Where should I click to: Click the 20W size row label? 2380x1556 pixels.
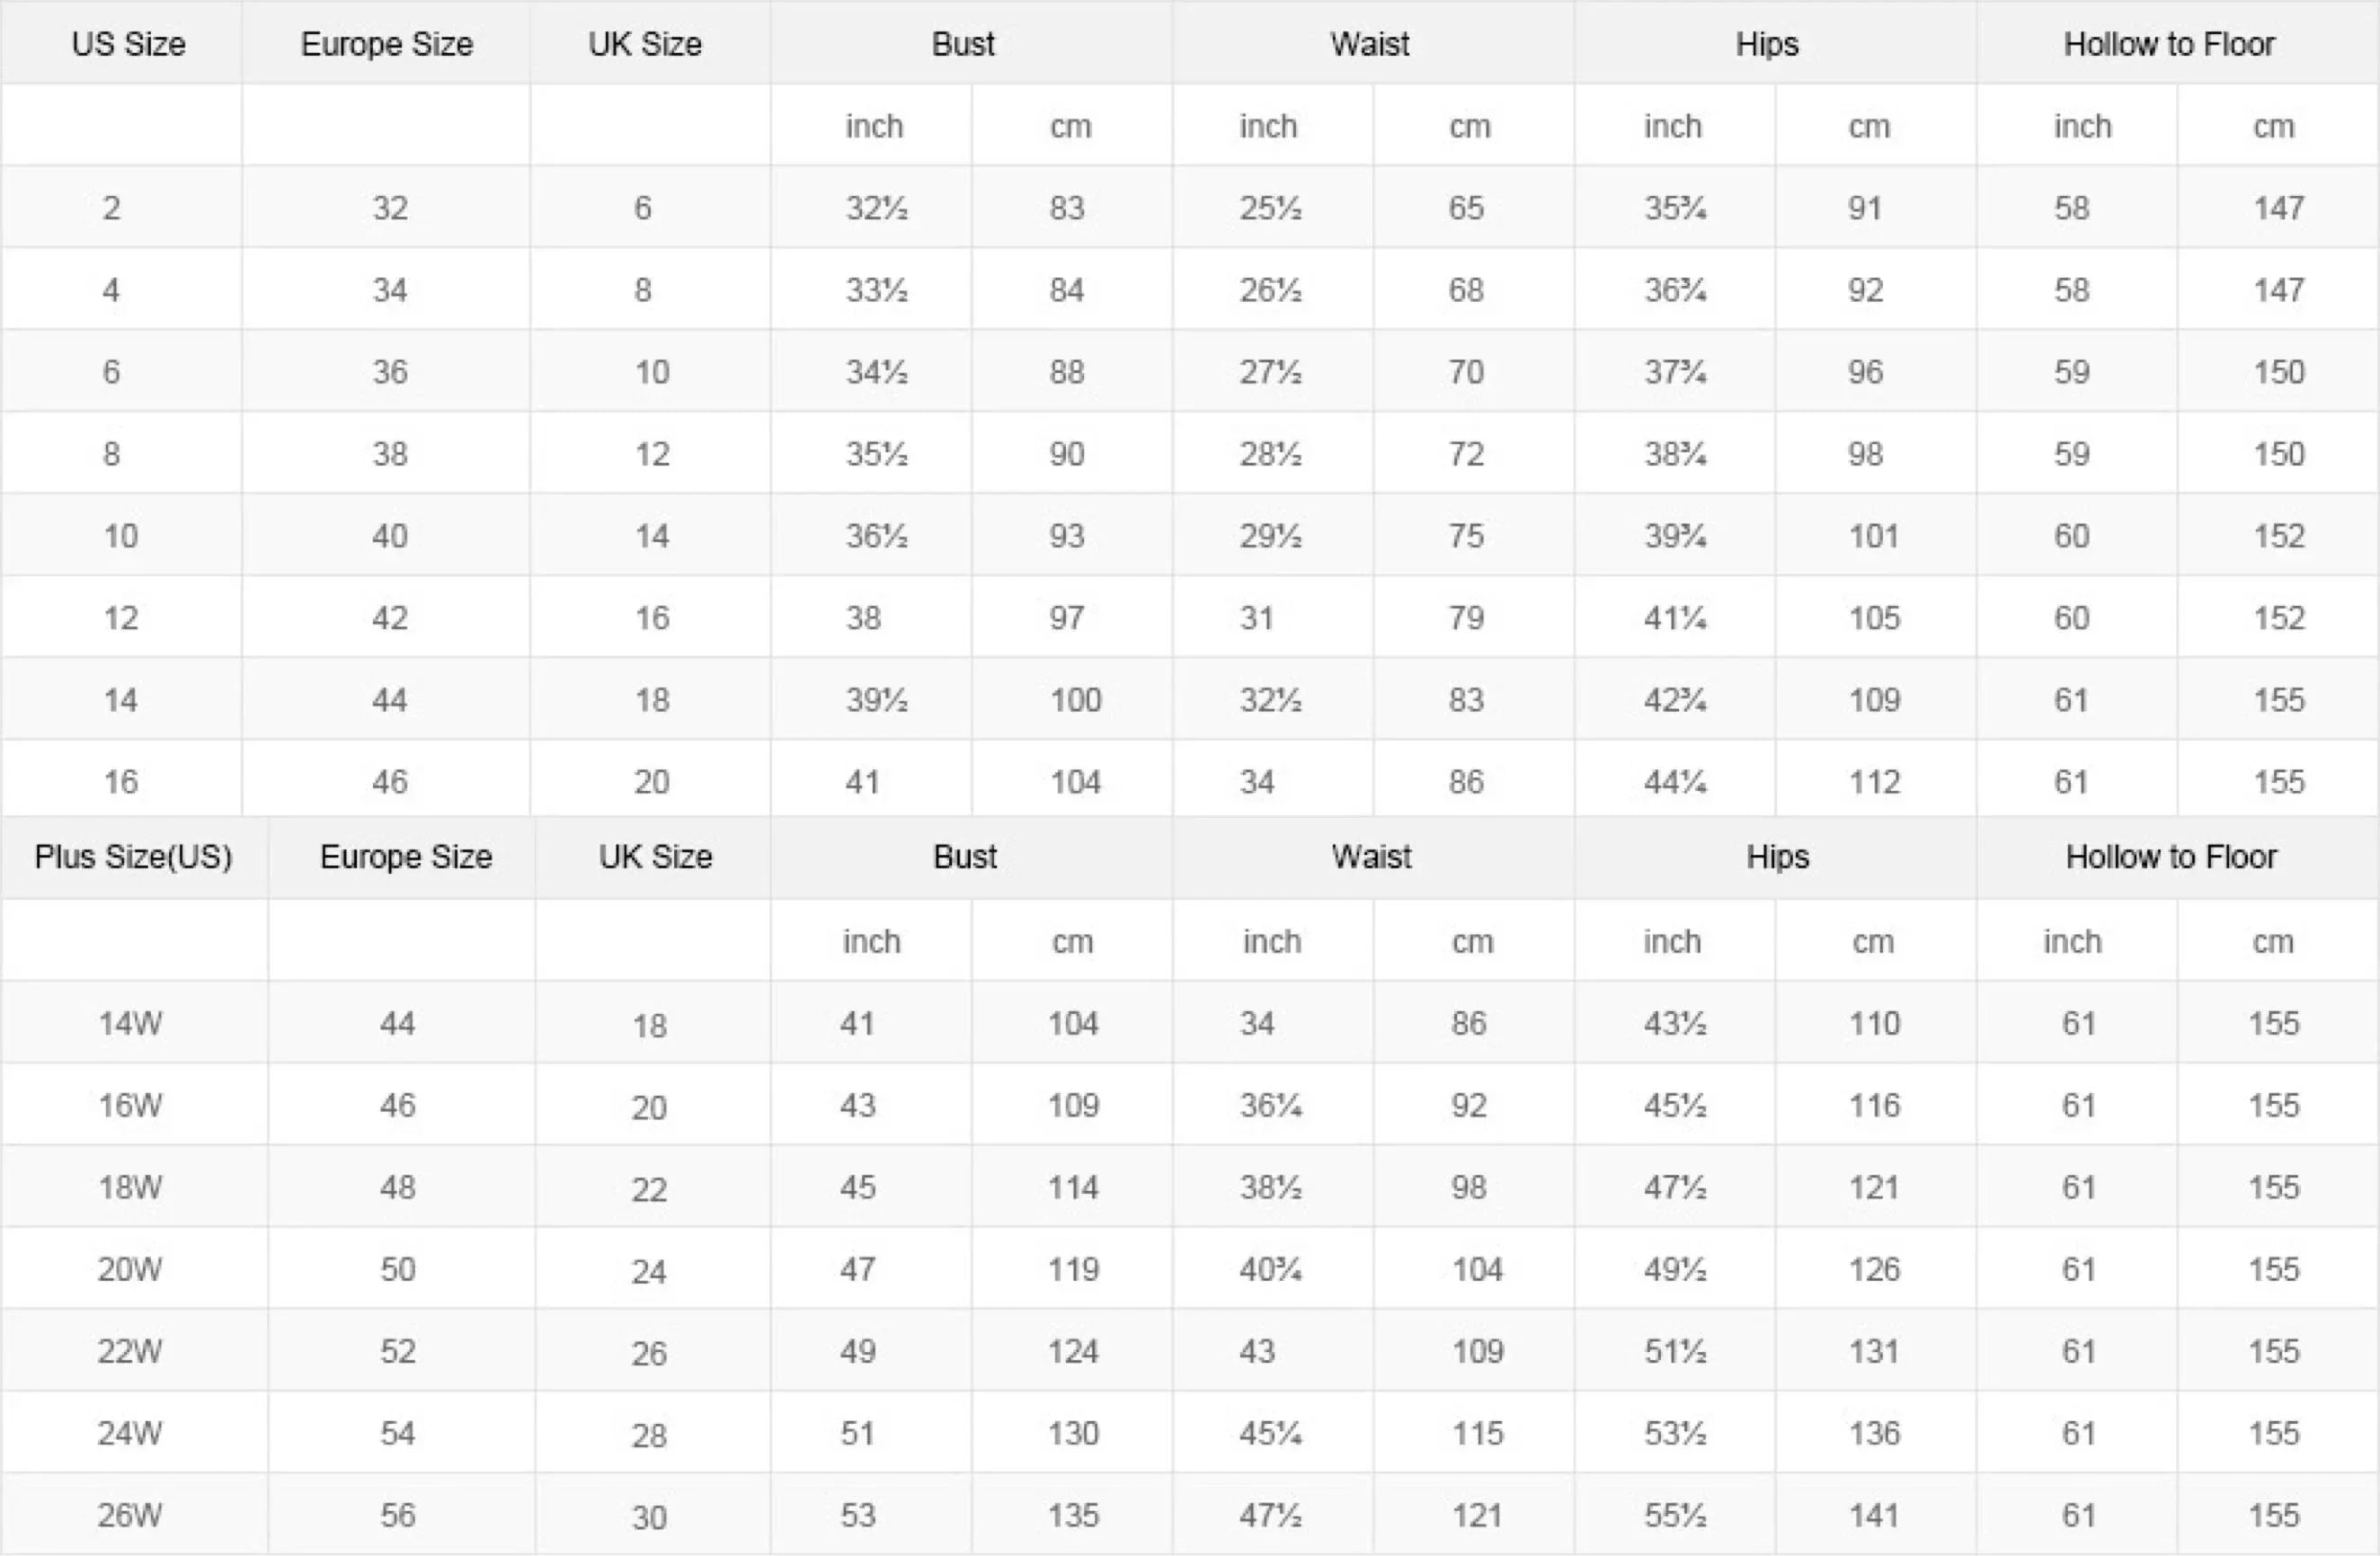[130, 1269]
